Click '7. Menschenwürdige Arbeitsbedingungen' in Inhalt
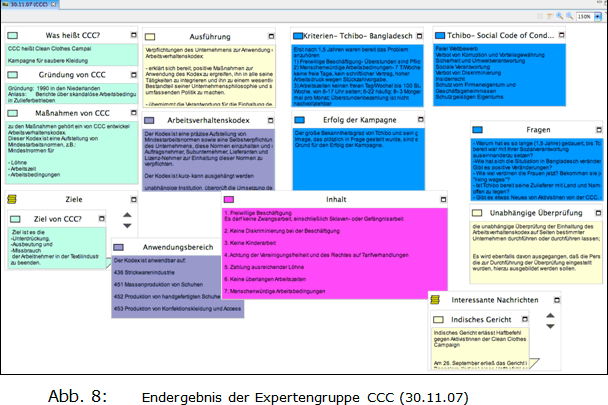This screenshot has width=608, height=405. 275,291
